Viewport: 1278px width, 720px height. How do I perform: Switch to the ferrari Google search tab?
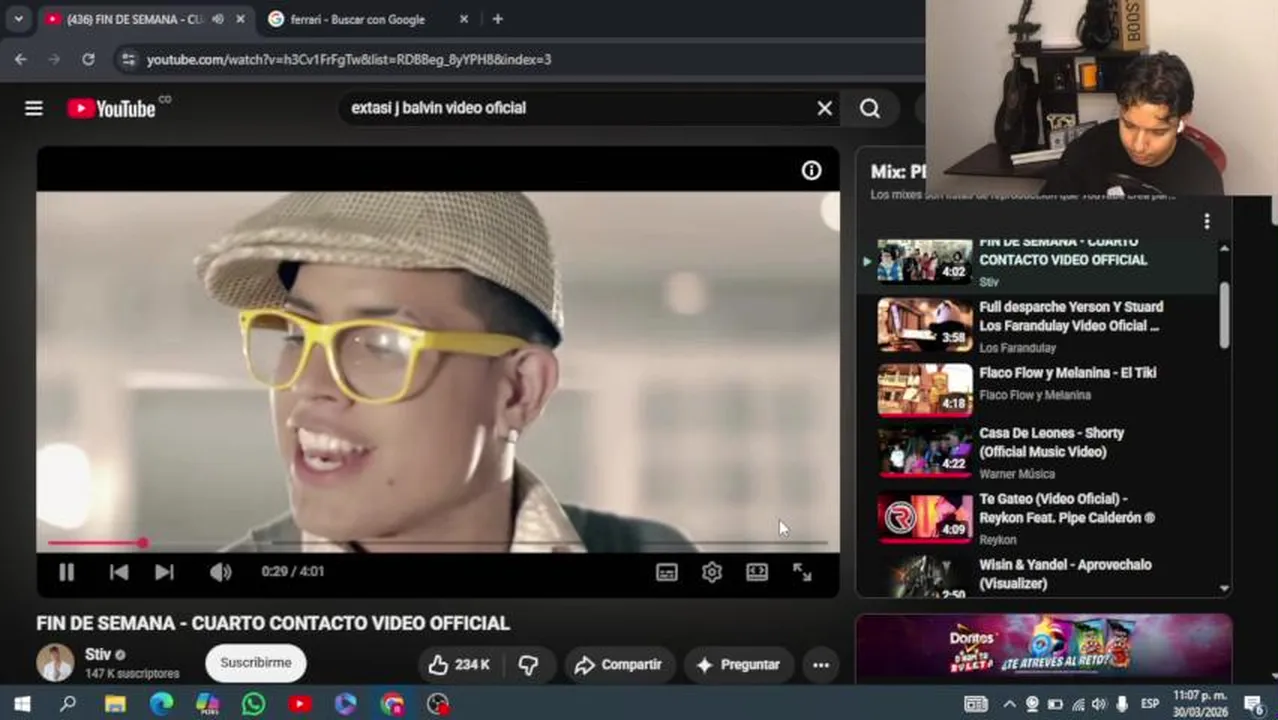(x=358, y=19)
